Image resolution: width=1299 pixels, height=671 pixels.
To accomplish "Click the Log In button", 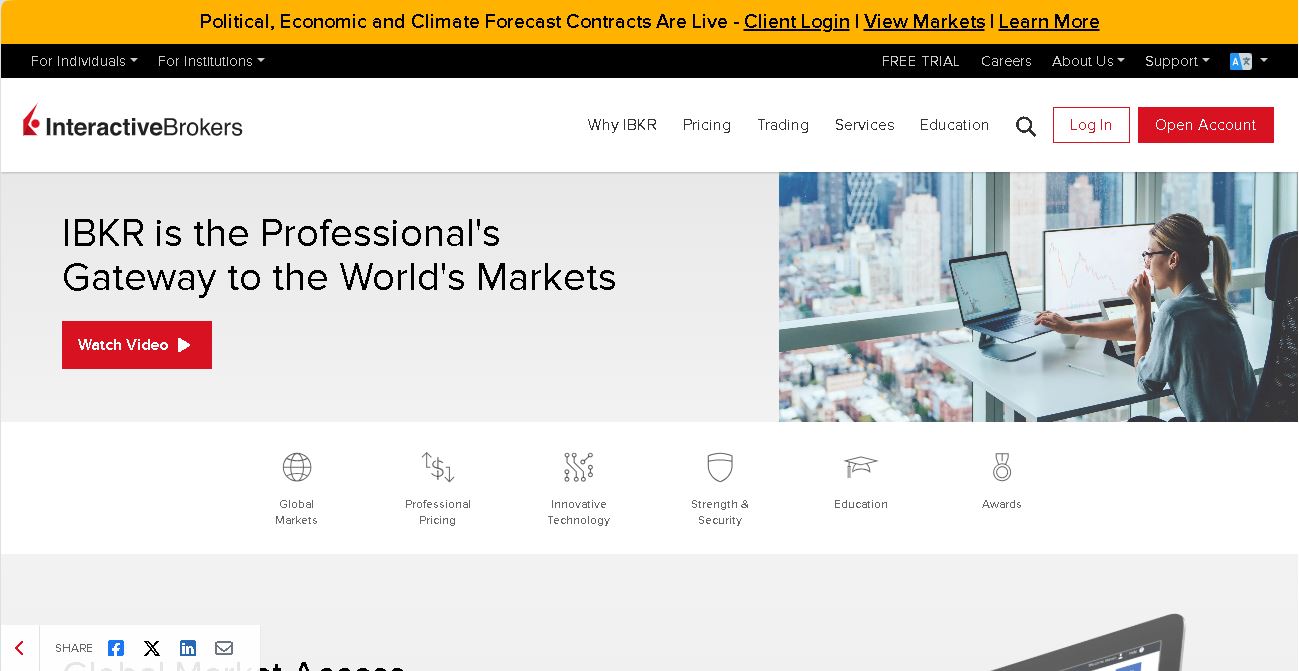I will (1091, 125).
